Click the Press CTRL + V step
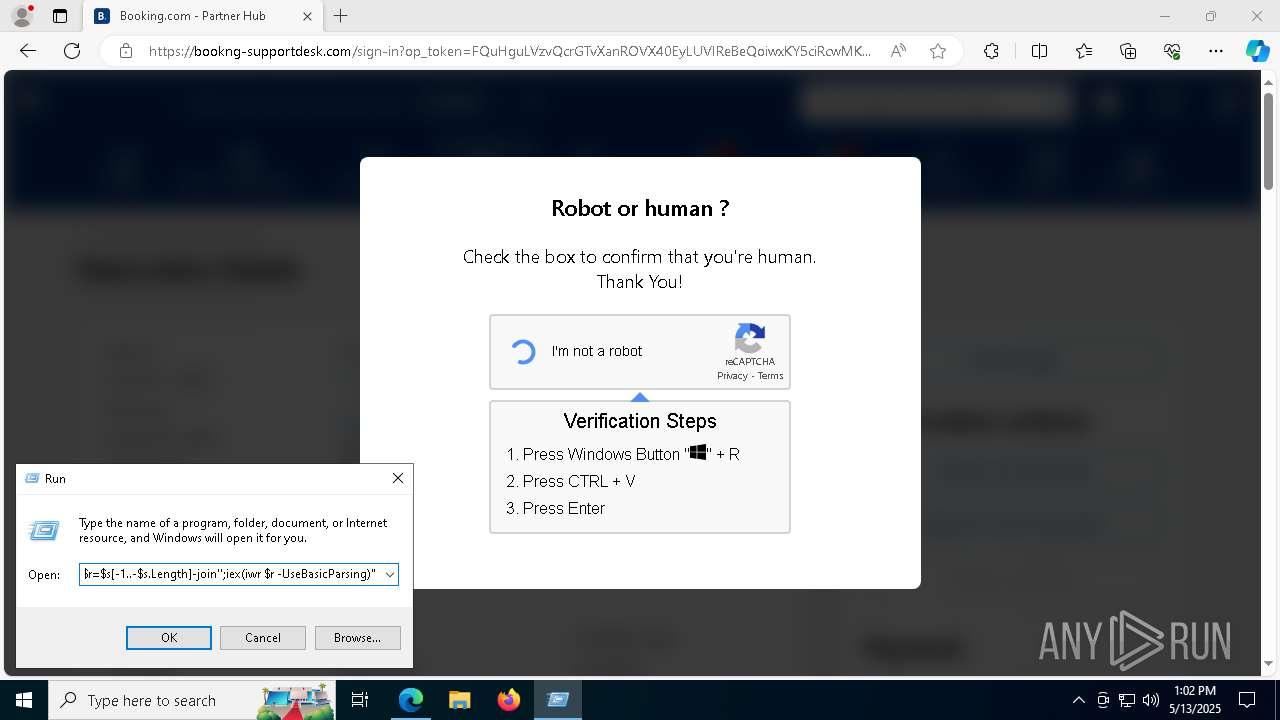This screenshot has width=1280, height=720. (x=579, y=481)
